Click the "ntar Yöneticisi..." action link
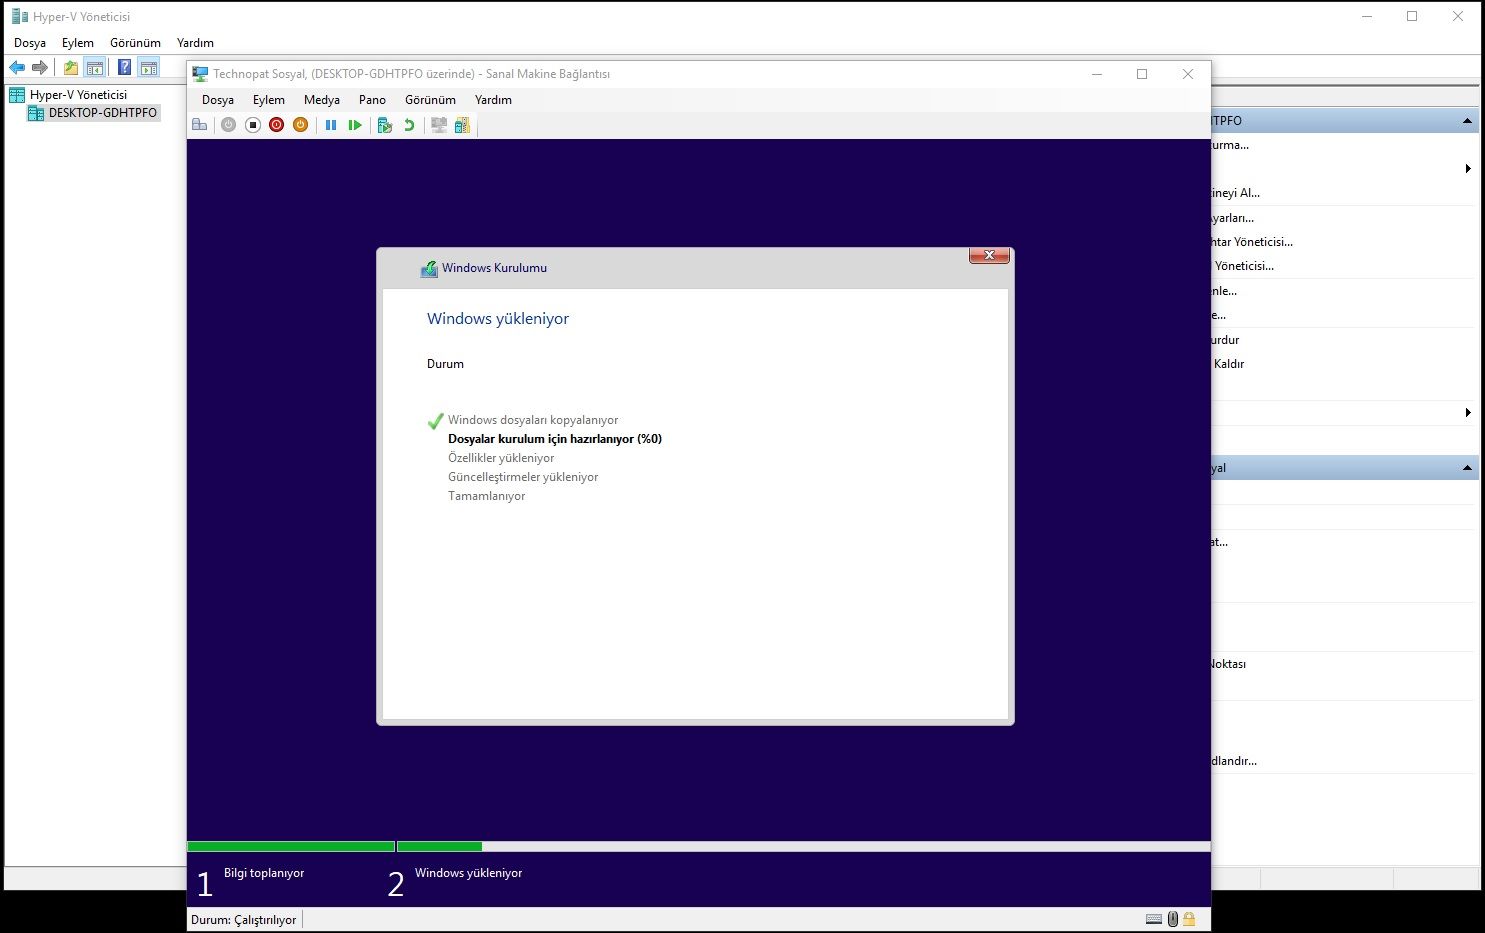This screenshot has width=1485, height=933. [x=1252, y=242]
